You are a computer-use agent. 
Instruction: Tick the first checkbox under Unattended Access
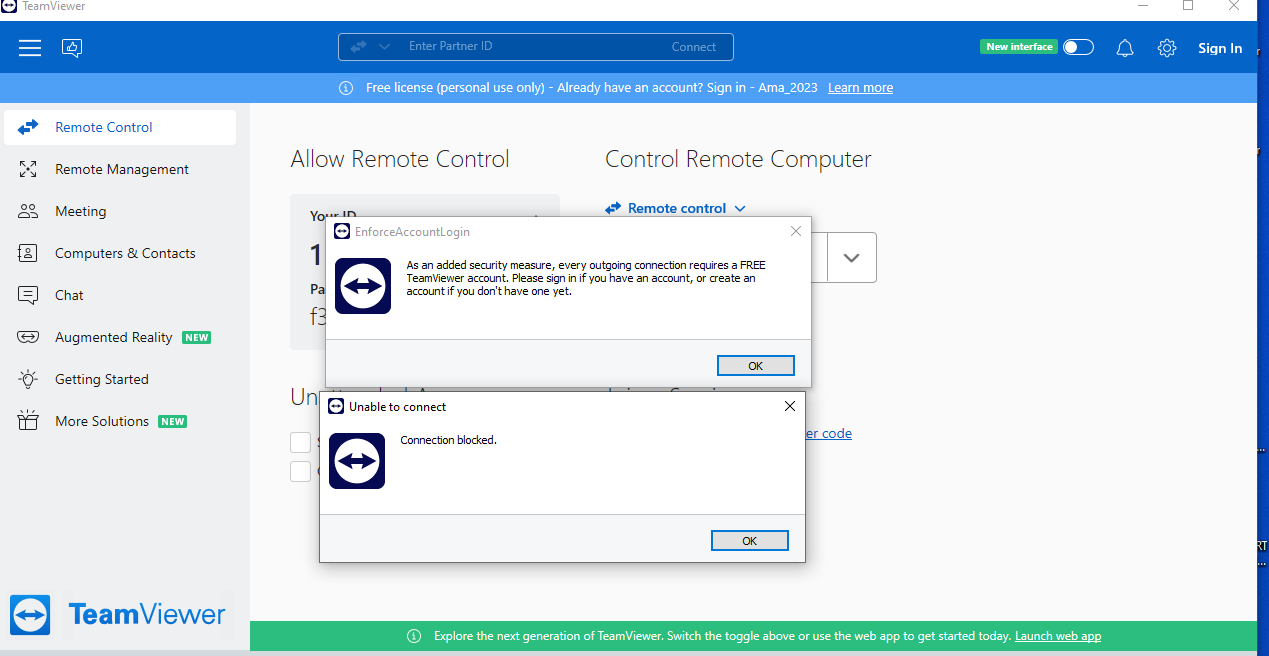pos(300,442)
